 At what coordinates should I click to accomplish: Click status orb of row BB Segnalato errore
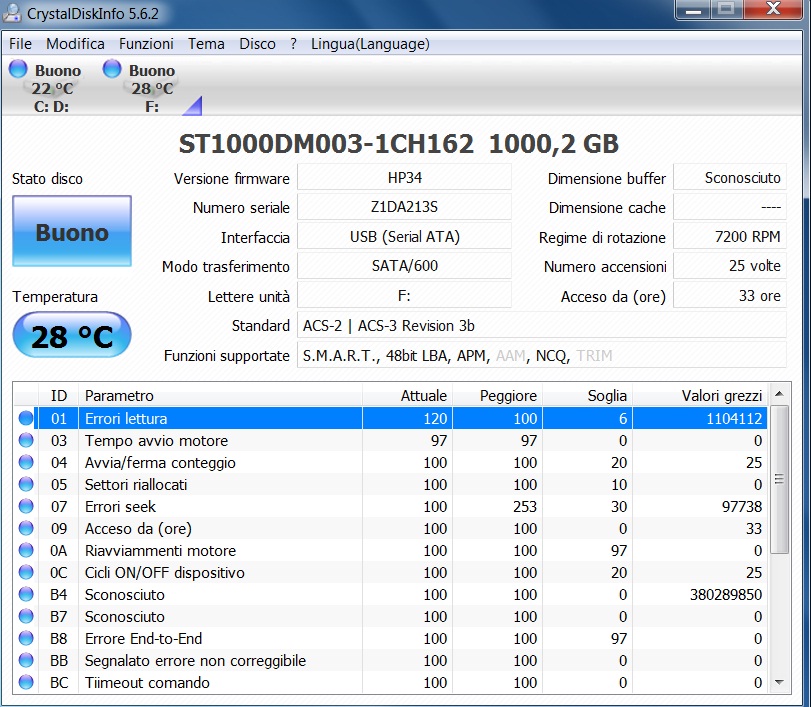click(x=26, y=660)
